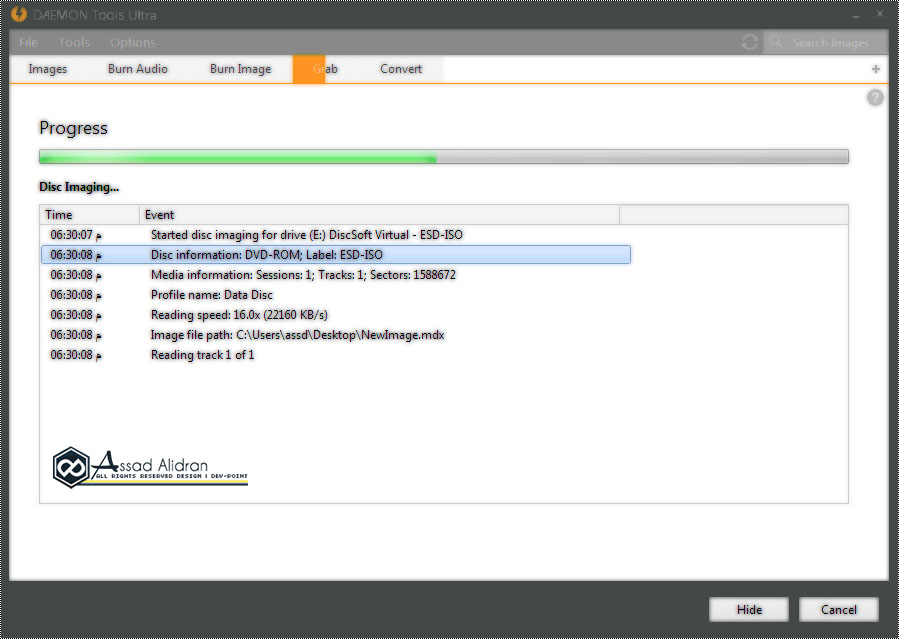This screenshot has width=899, height=639.
Task: Switch to the Burn Audio tab
Action: tap(138, 69)
